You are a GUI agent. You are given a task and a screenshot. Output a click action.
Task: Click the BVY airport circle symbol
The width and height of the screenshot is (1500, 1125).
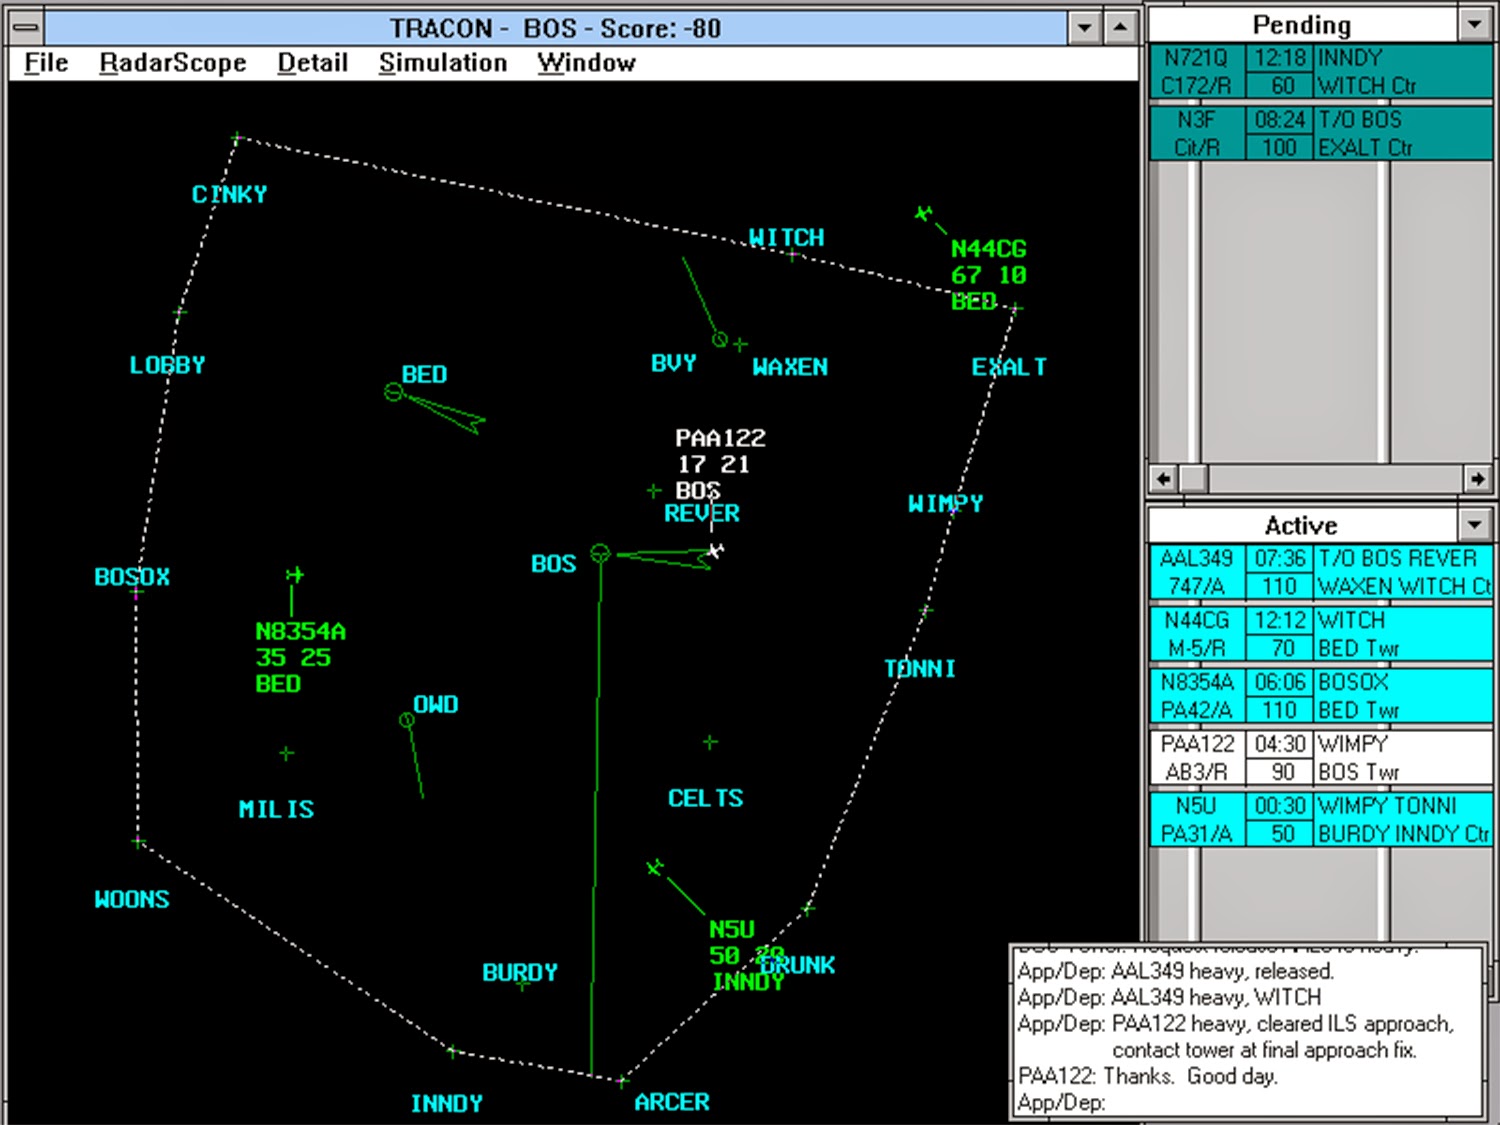coord(719,340)
